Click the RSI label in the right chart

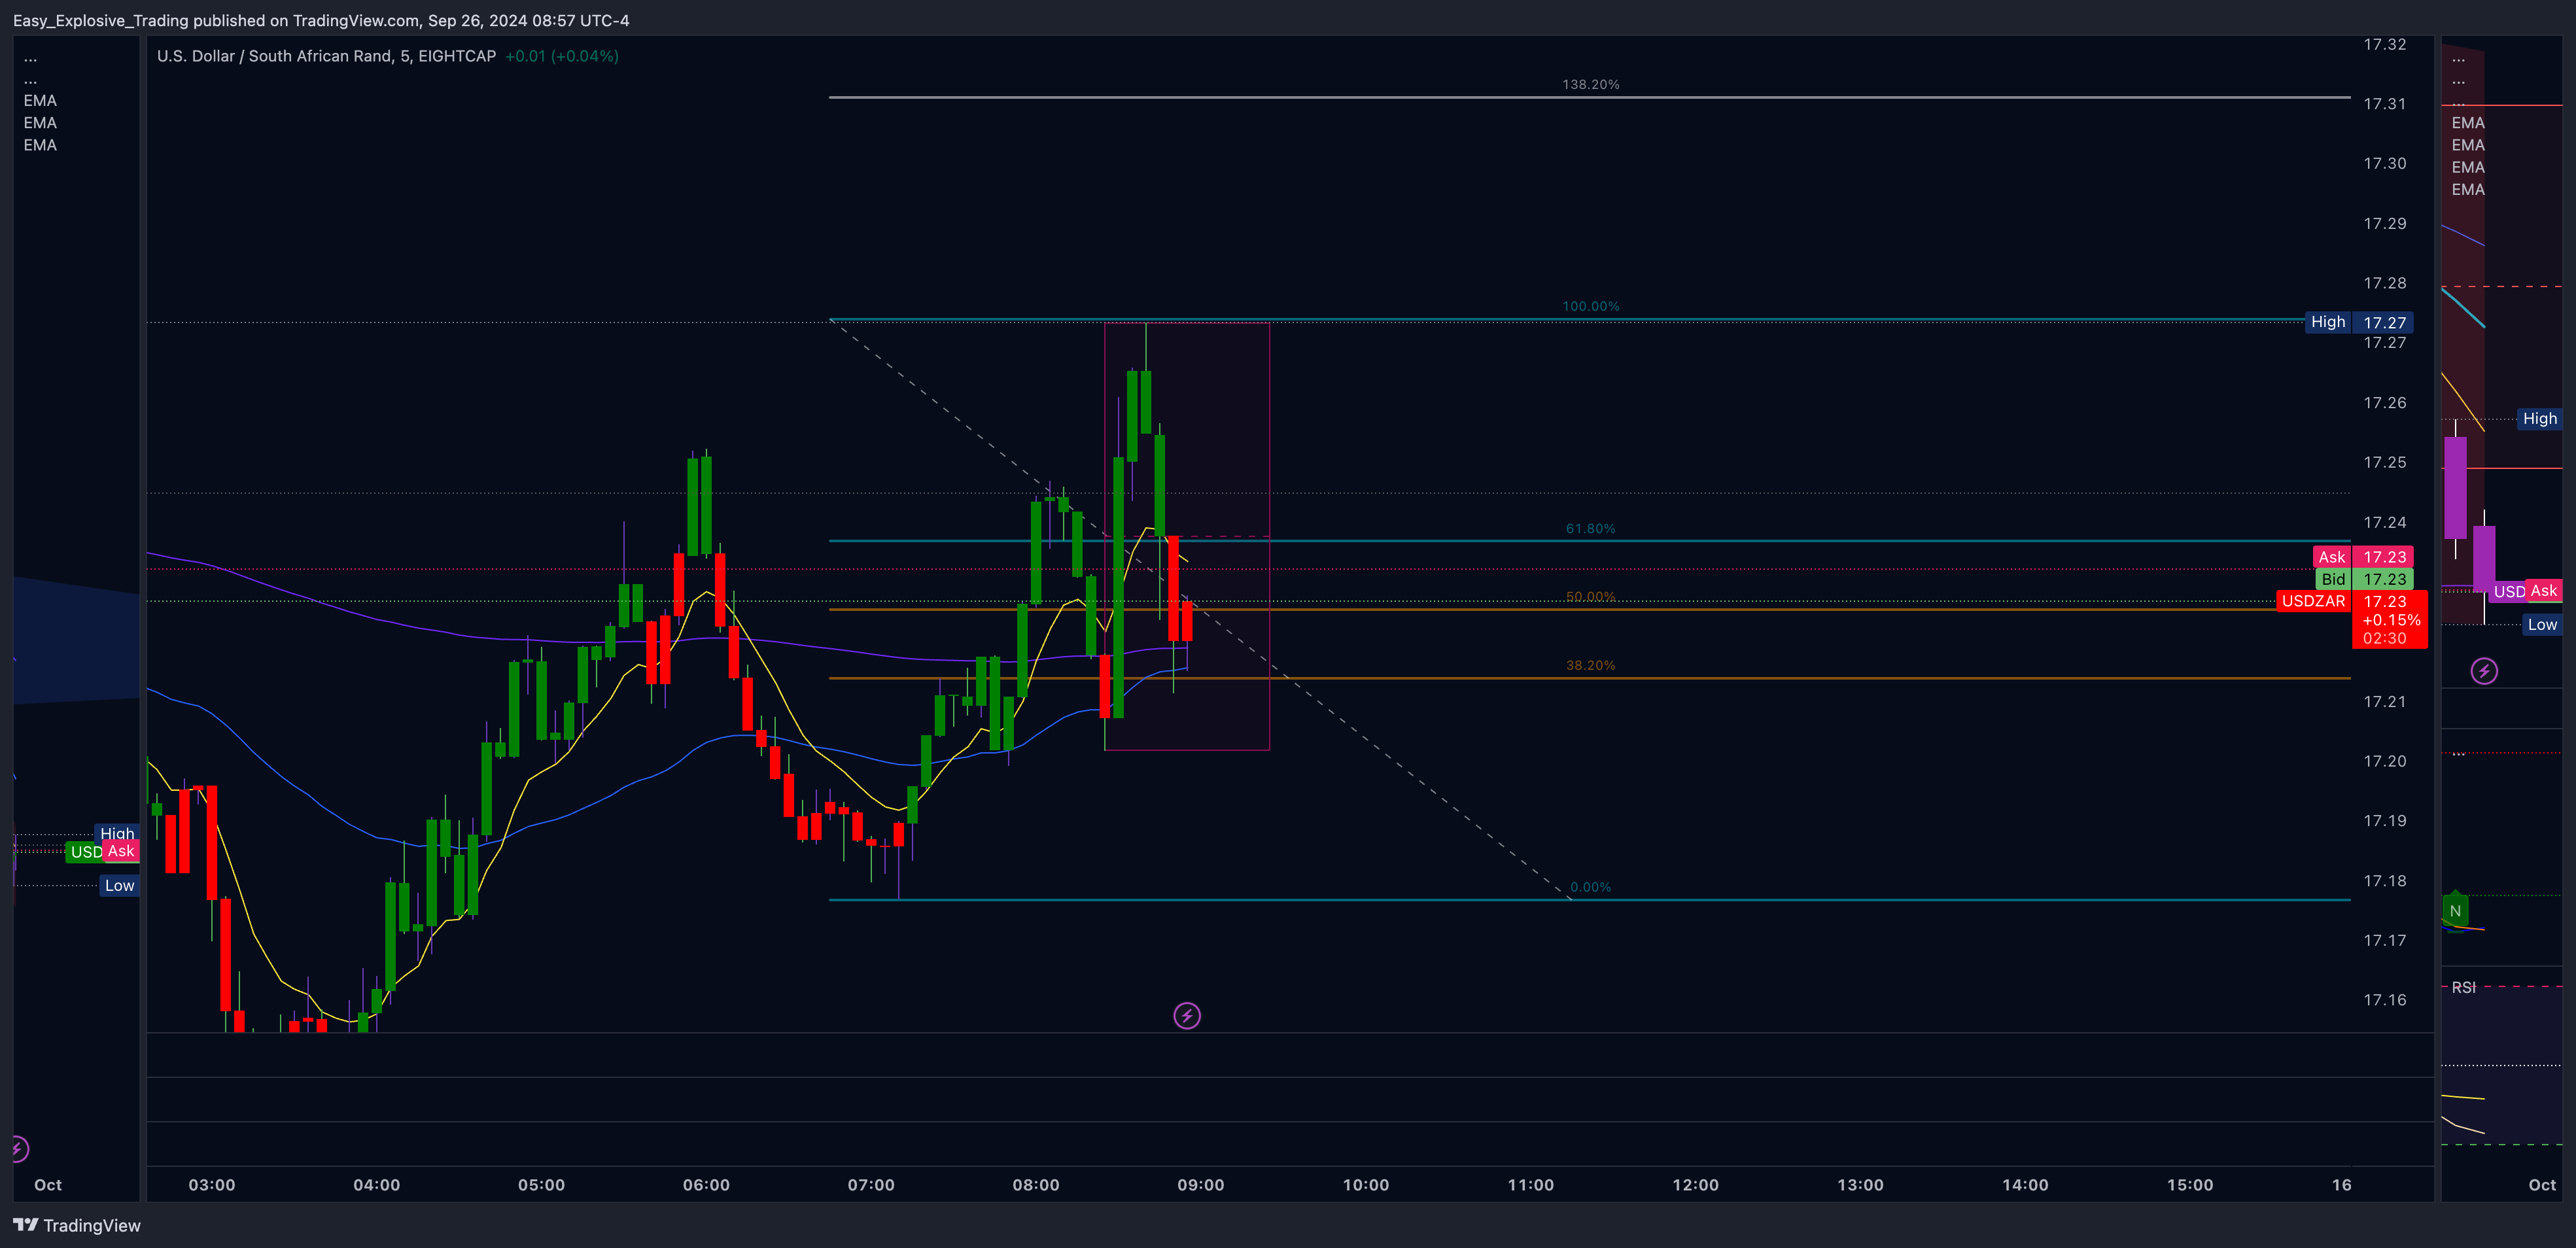(2463, 987)
